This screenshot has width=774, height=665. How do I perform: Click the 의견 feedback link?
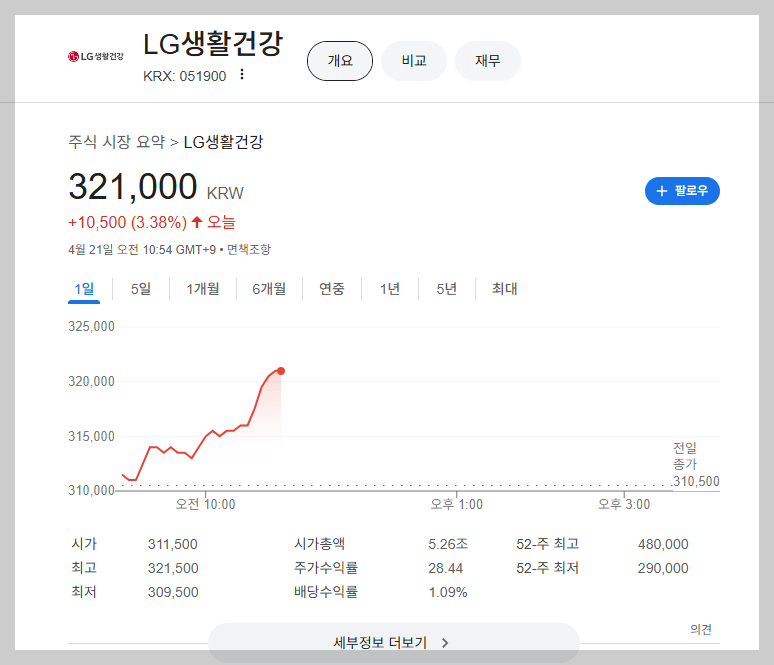701,629
